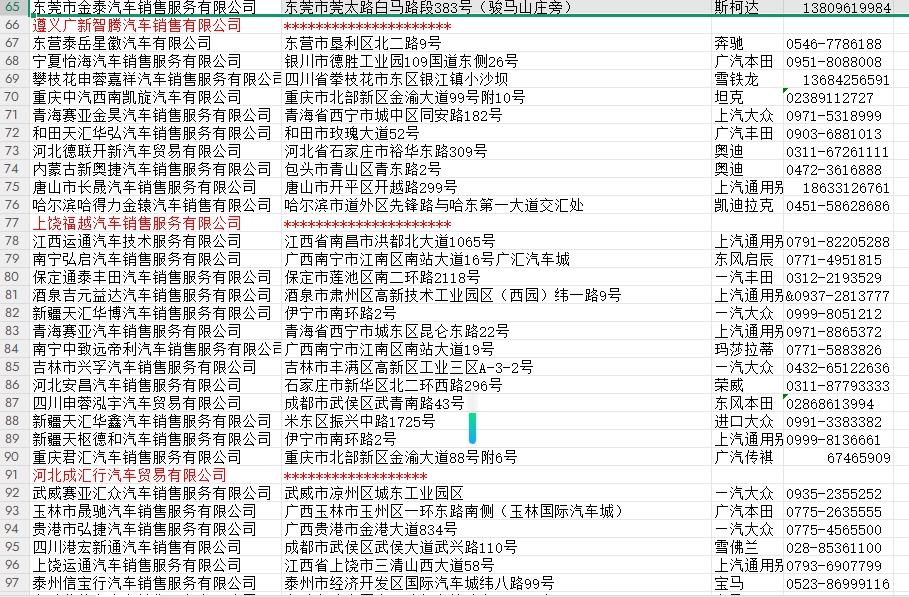The image size is (909, 597).
Task: Select row header 66
Action: click(13, 26)
